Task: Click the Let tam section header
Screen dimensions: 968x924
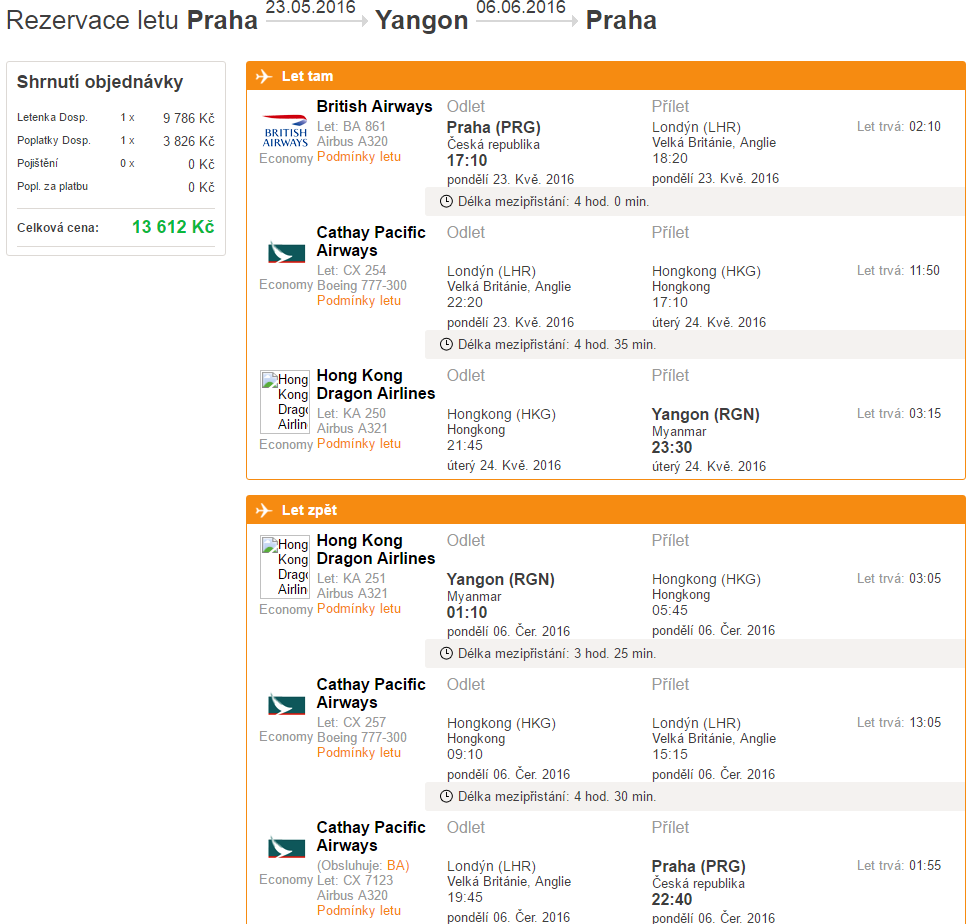Action: [606, 77]
